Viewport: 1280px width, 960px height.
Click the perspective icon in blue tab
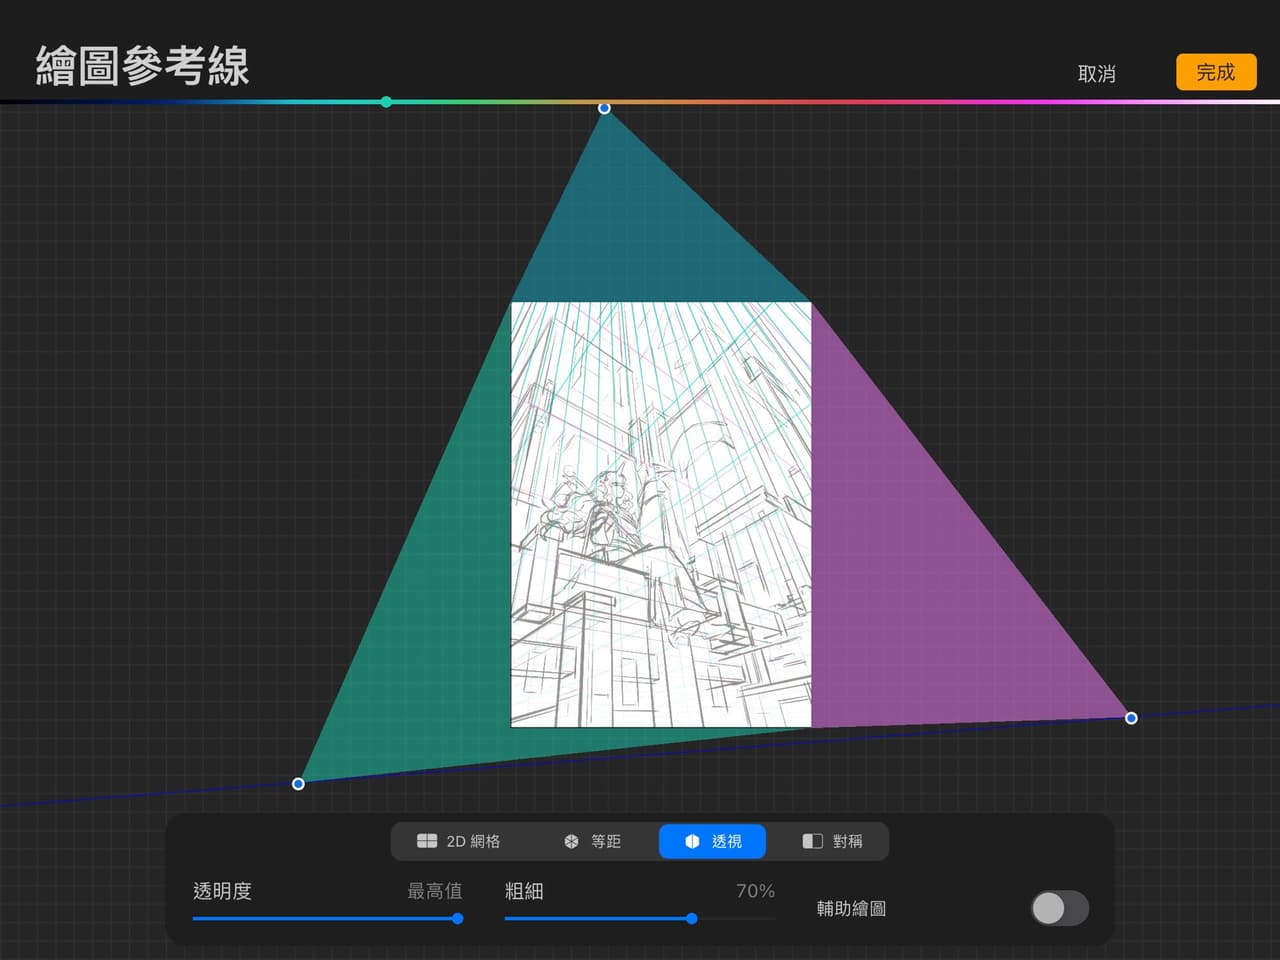(x=692, y=841)
